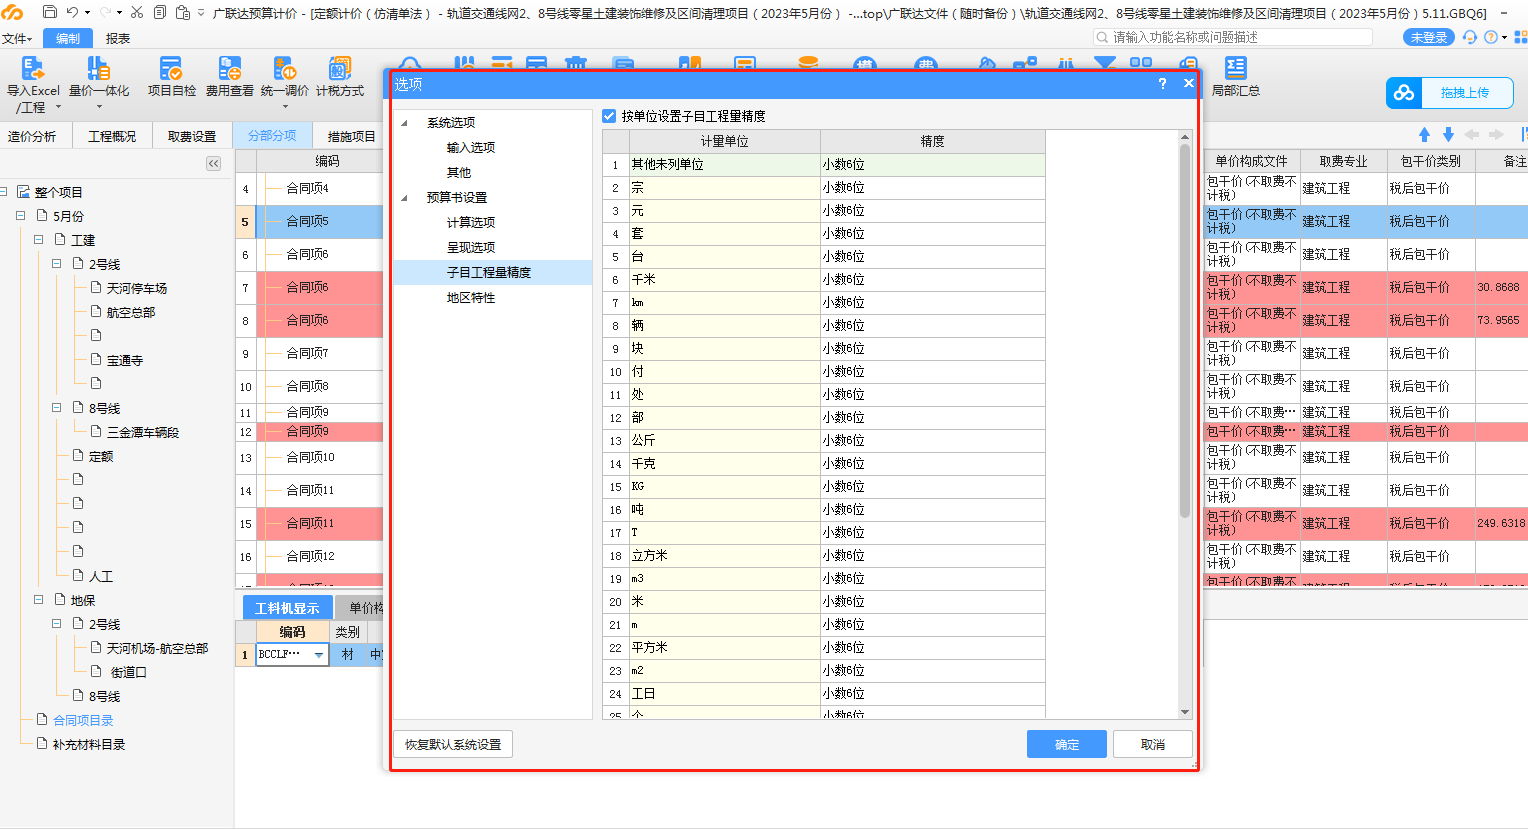The image size is (1528, 829).
Task: Collapse 预算书设置 node in options dialog
Action: [x=405, y=198]
